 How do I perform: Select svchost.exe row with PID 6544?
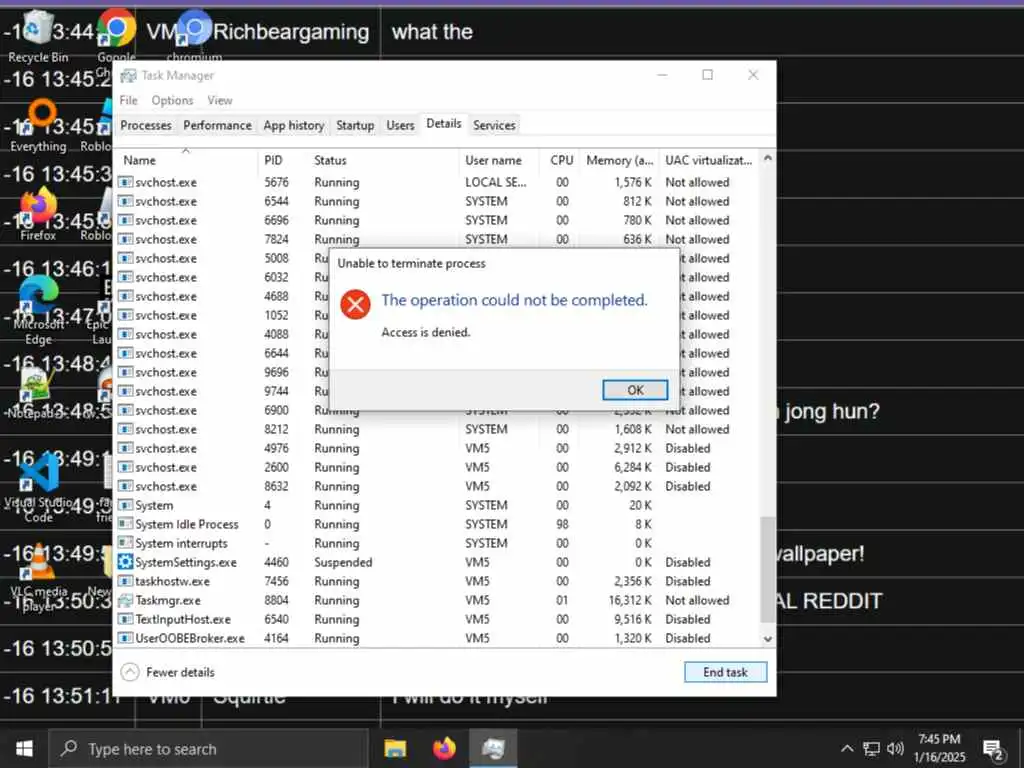438,201
